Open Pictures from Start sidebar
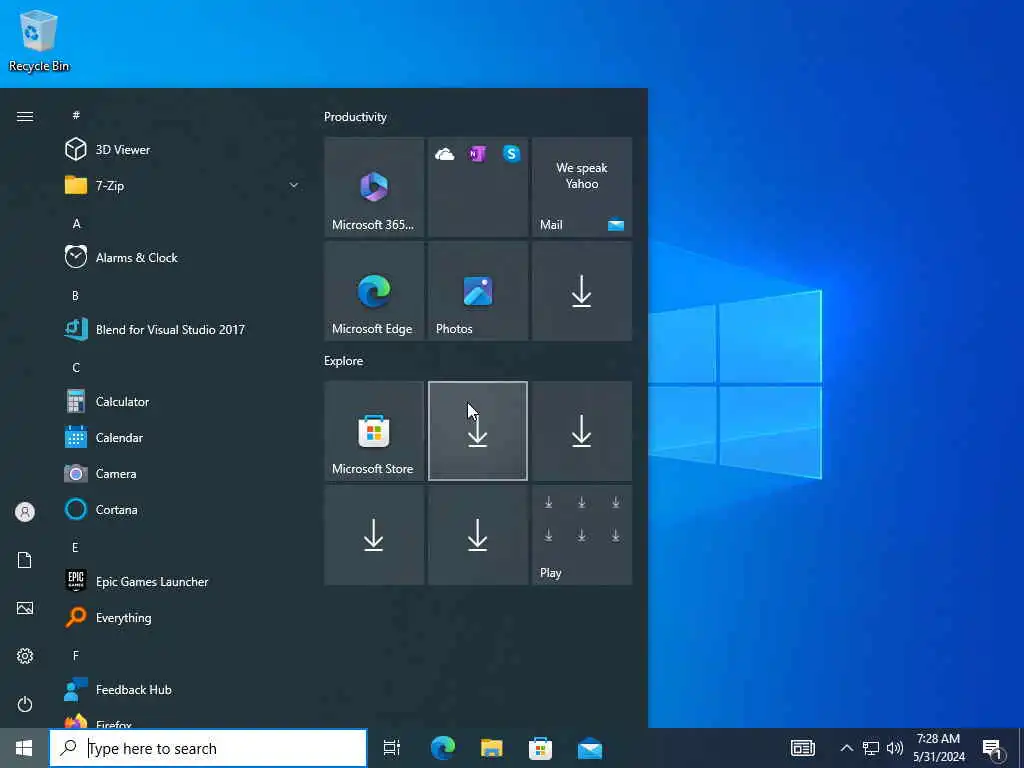Image resolution: width=1024 pixels, height=768 pixels. coord(25,609)
